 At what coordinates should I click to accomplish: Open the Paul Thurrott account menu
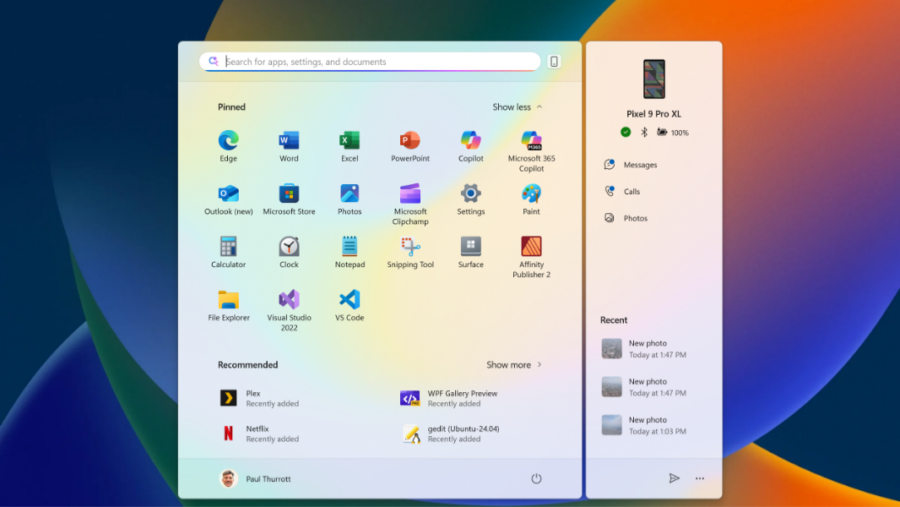point(255,478)
